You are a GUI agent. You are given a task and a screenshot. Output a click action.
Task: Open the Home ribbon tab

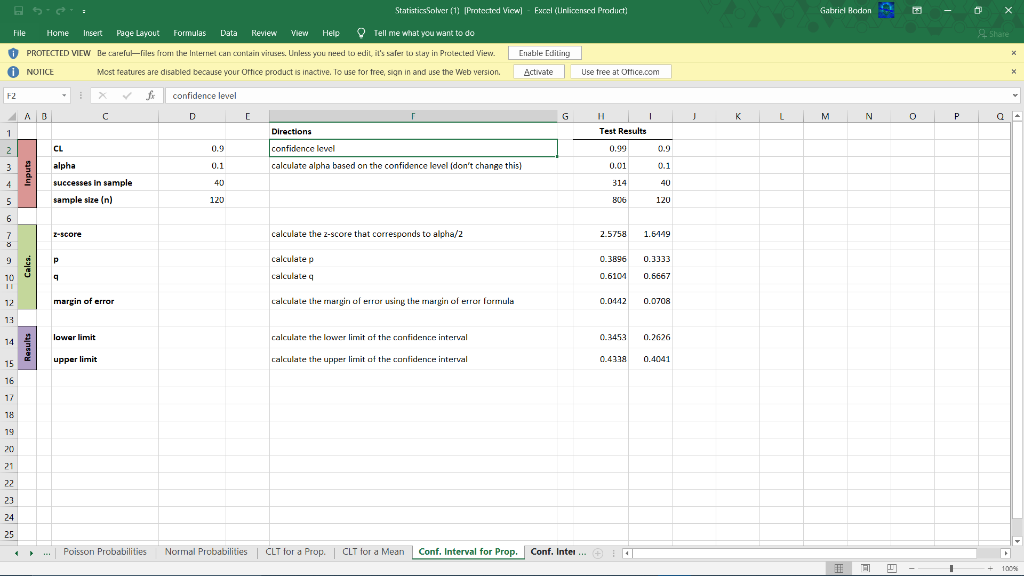coord(57,33)
